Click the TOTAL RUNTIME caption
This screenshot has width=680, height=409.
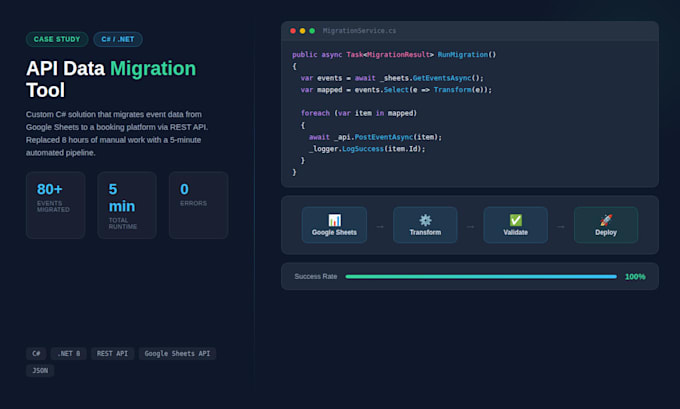tap(123, 223)
